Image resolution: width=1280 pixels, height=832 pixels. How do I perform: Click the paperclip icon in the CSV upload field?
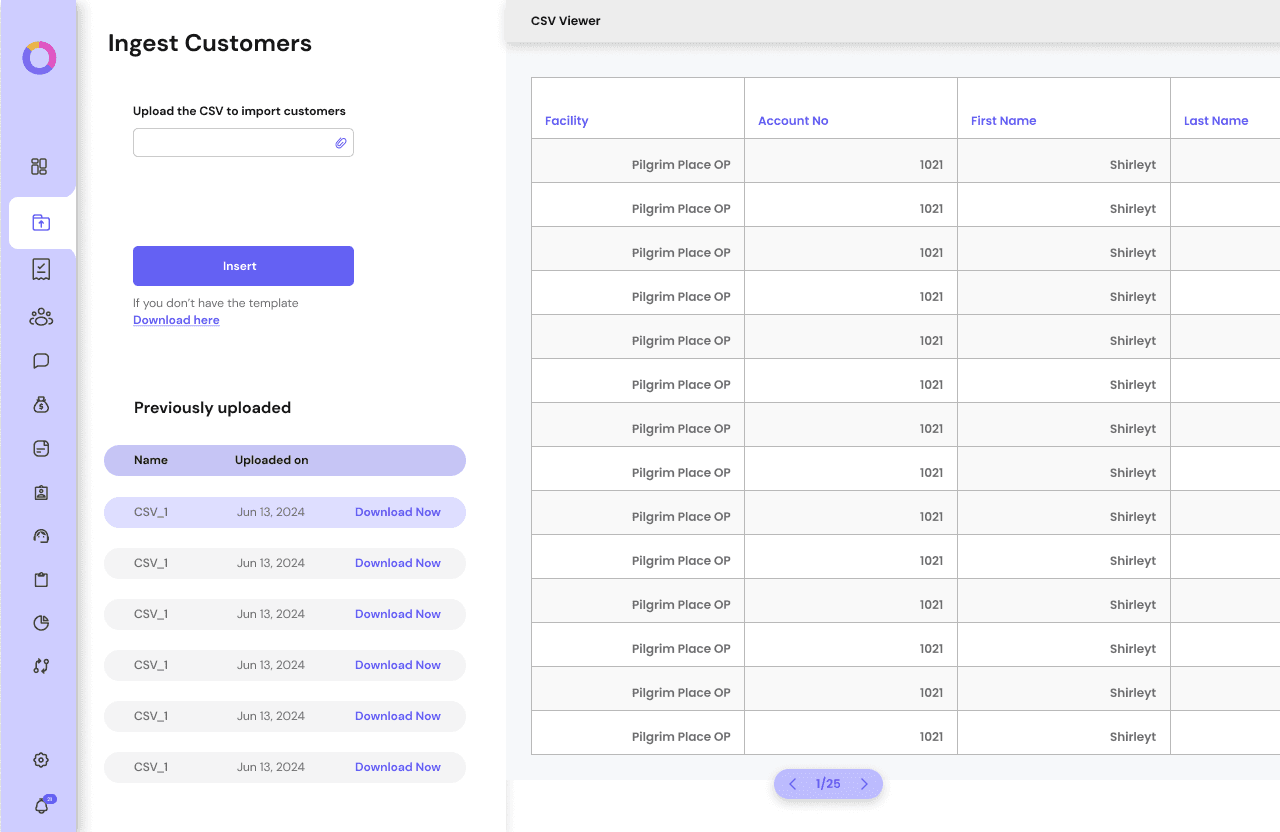[x=341, y=142]
